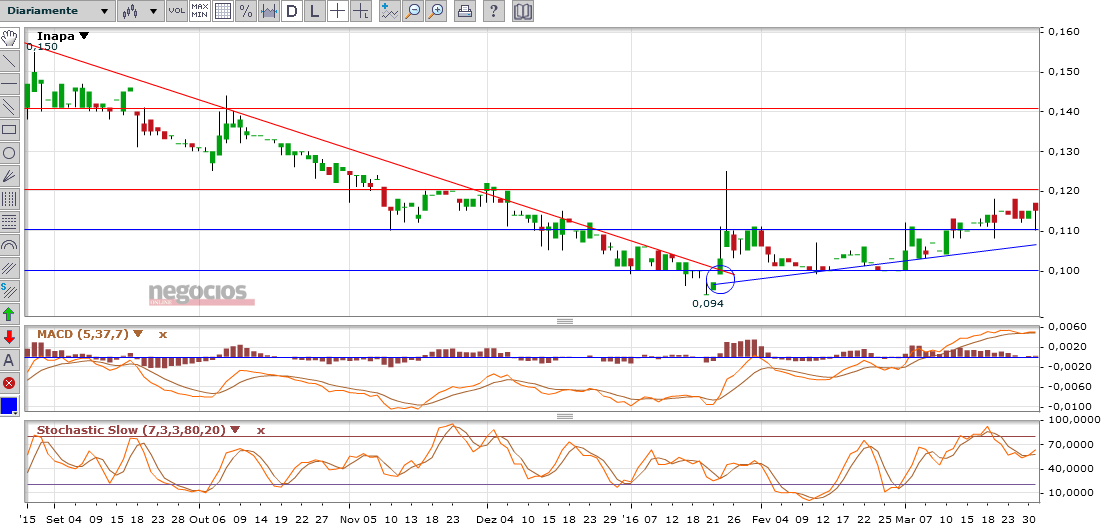The width and height of the screenshot is (1102, 529).
Task: Click the red delete drawings icon
Action: pos(9,382)
